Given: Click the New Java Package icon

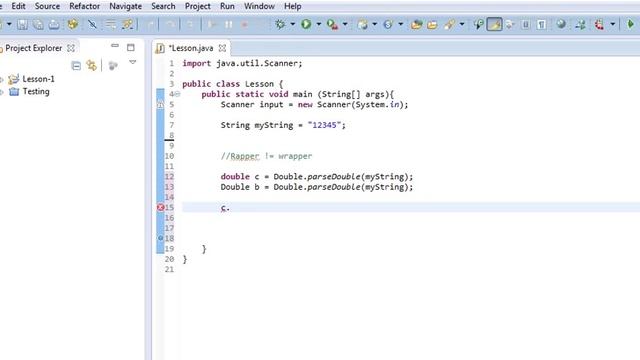Looking at the screenshot, I should [362, 24].
